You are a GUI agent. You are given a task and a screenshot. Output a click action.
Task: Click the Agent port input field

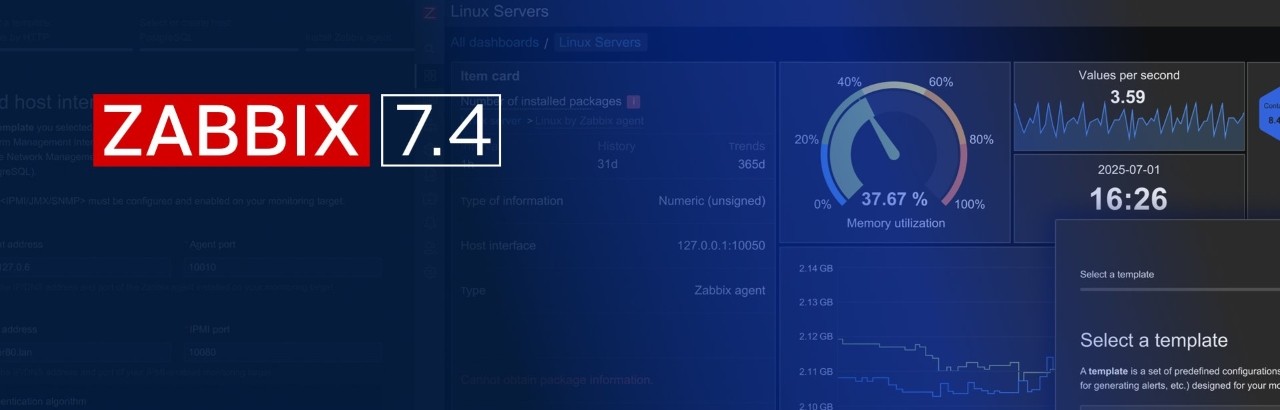point(284,268)
